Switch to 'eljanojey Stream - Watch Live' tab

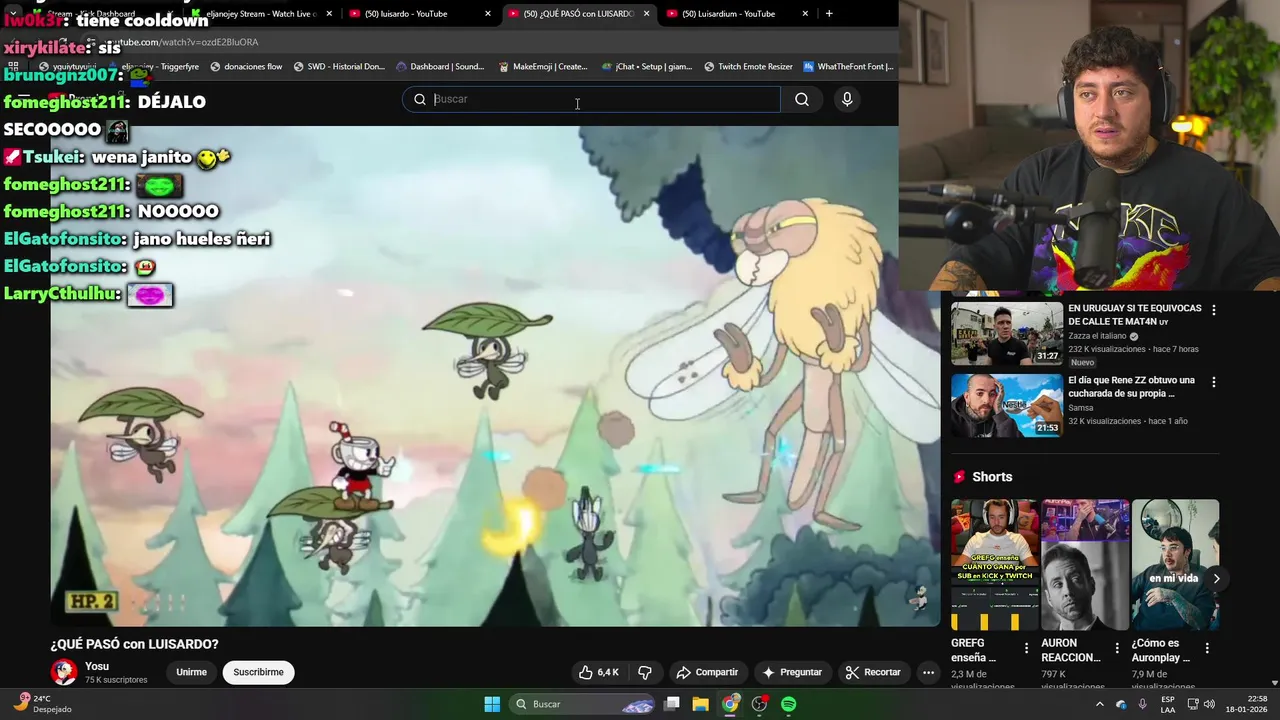pos(262,14)
